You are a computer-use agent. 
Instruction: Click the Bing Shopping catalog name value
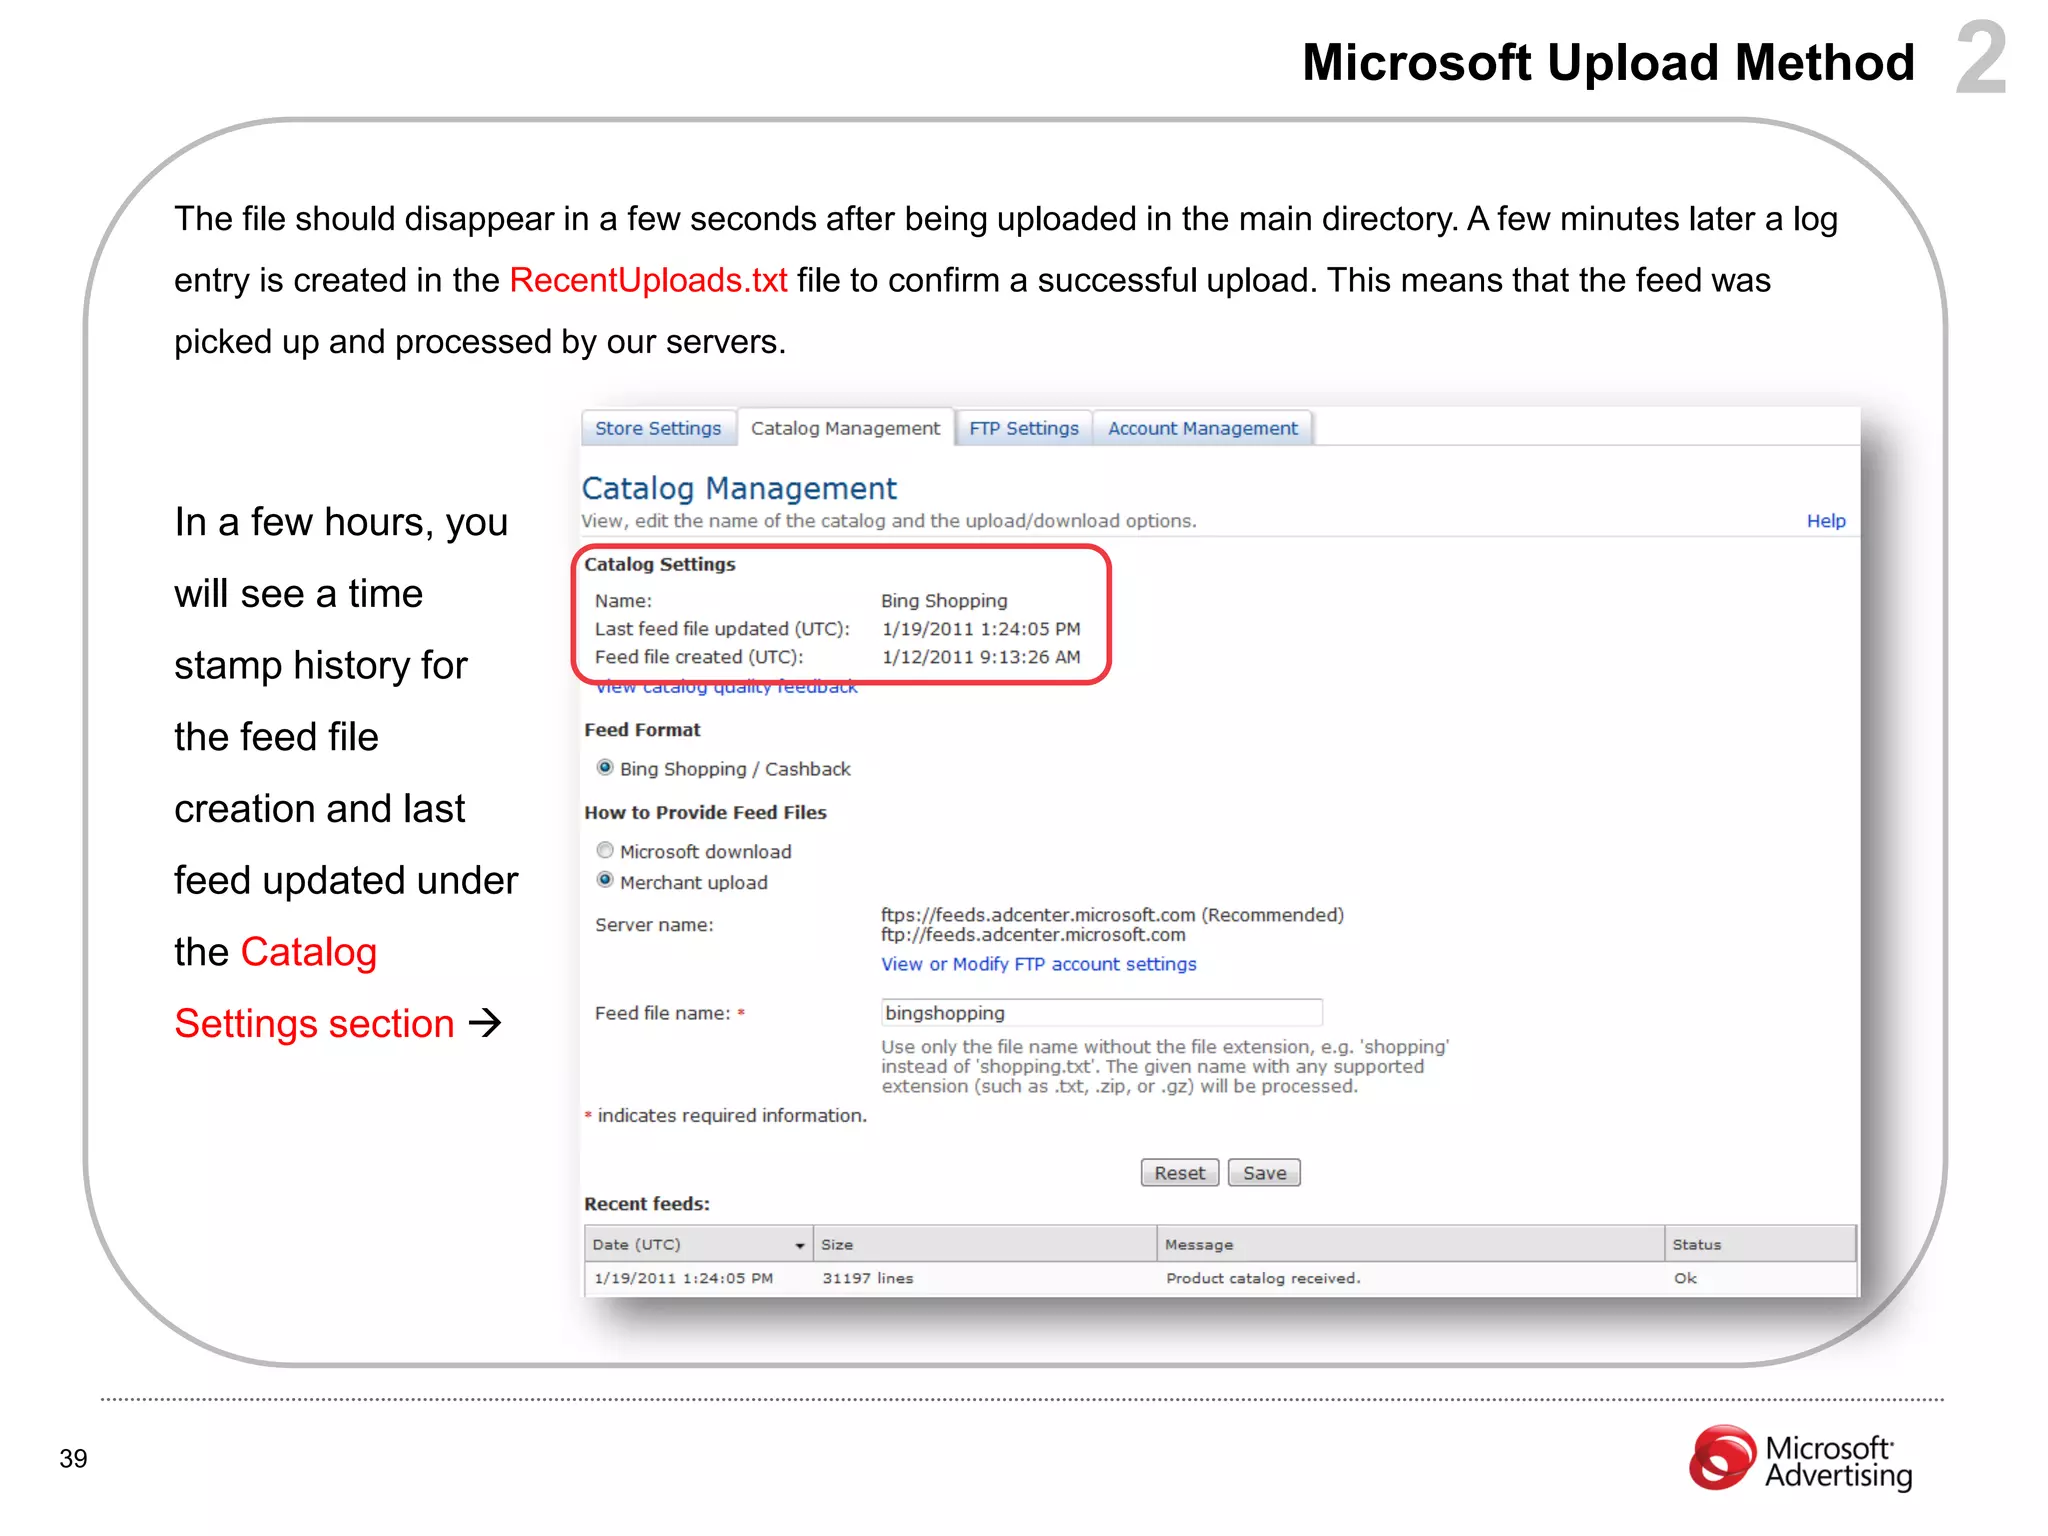pyautogui.click(x=944, y=601)
